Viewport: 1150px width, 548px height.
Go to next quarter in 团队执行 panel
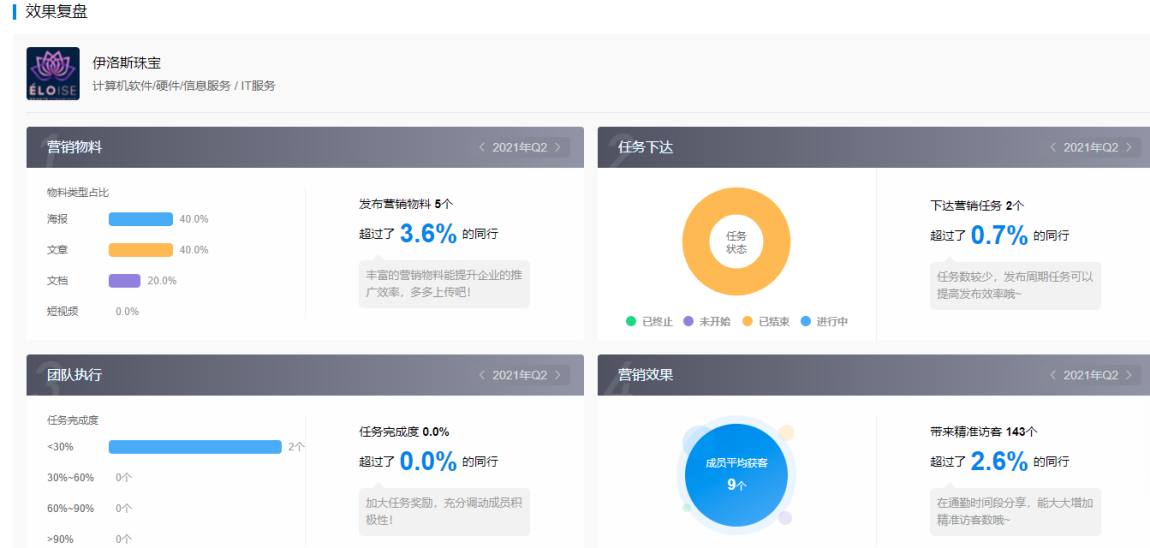[x=558, y=376]
